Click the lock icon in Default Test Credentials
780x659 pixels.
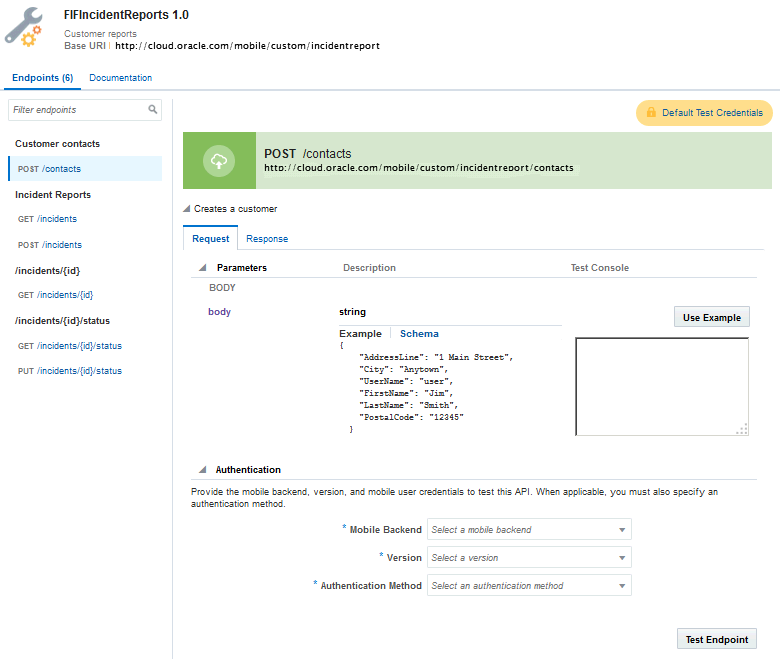[651, 112]
